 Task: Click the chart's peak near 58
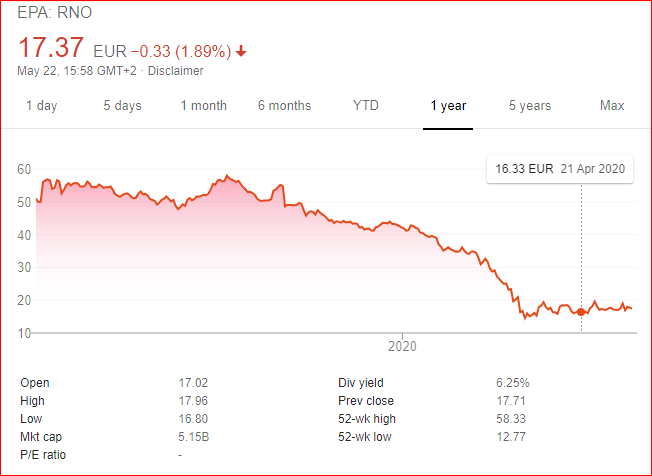(227, 176)
